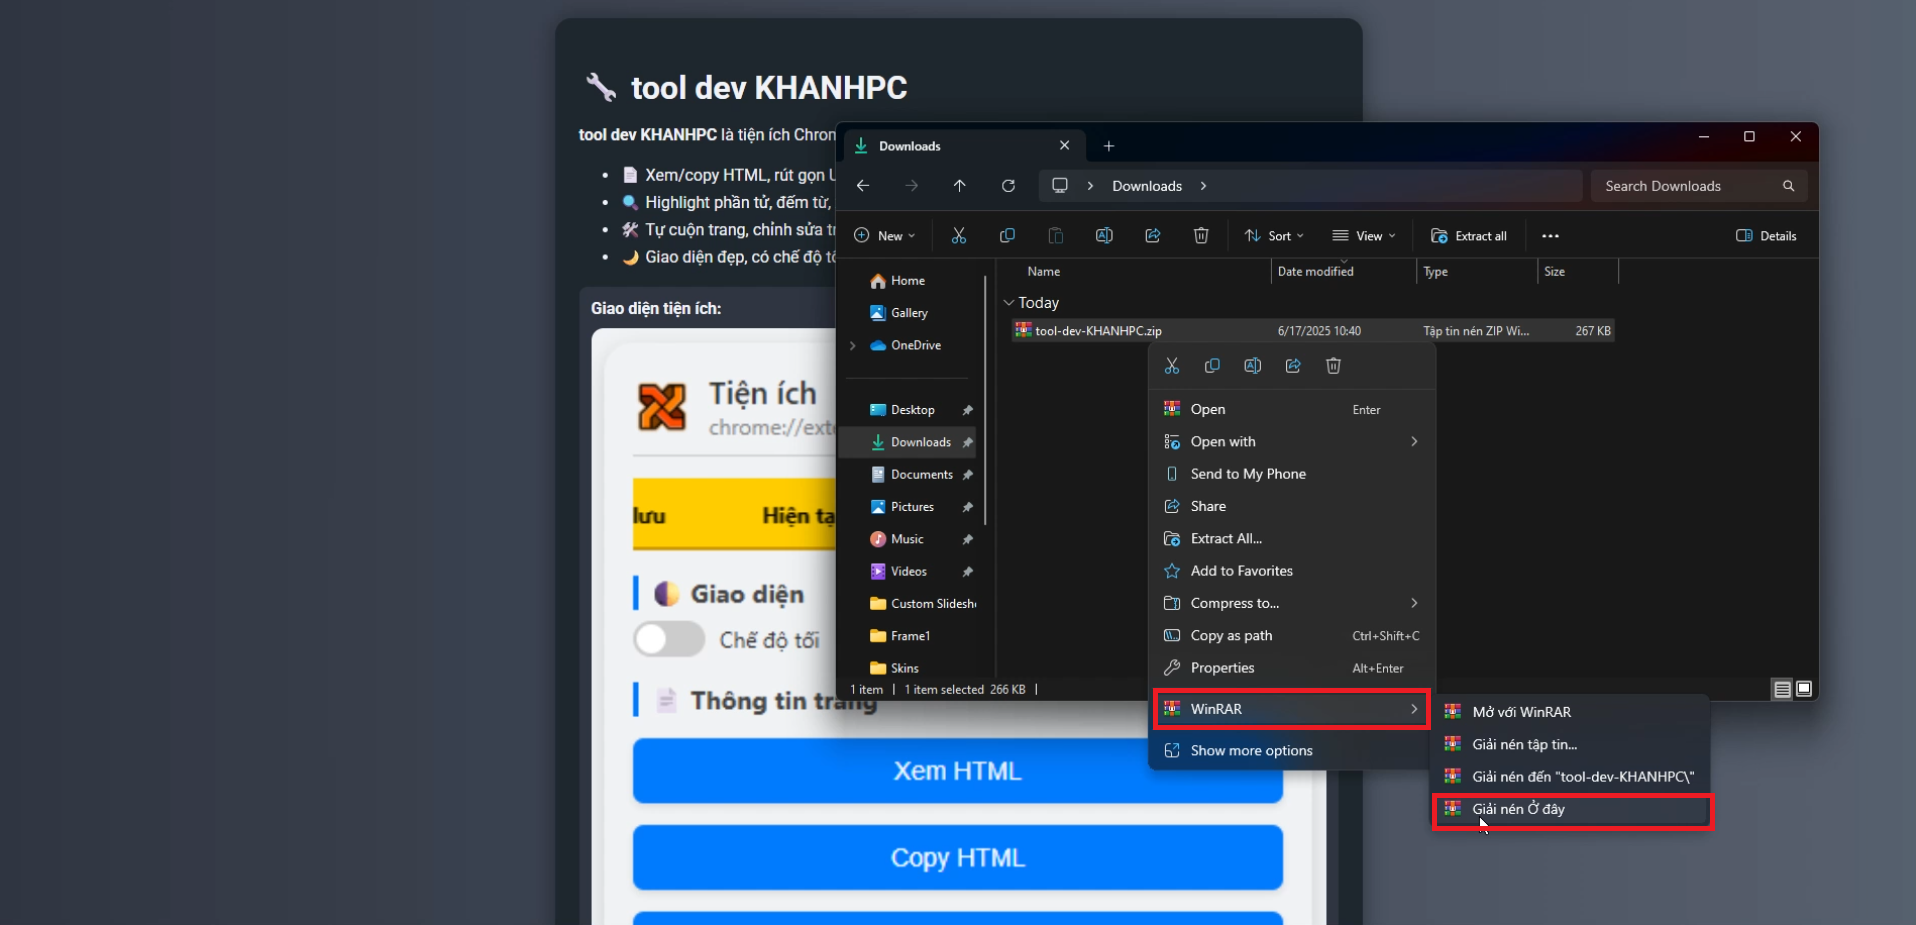
Task: Click the search magnifier icon
Action: point(1788,186)
